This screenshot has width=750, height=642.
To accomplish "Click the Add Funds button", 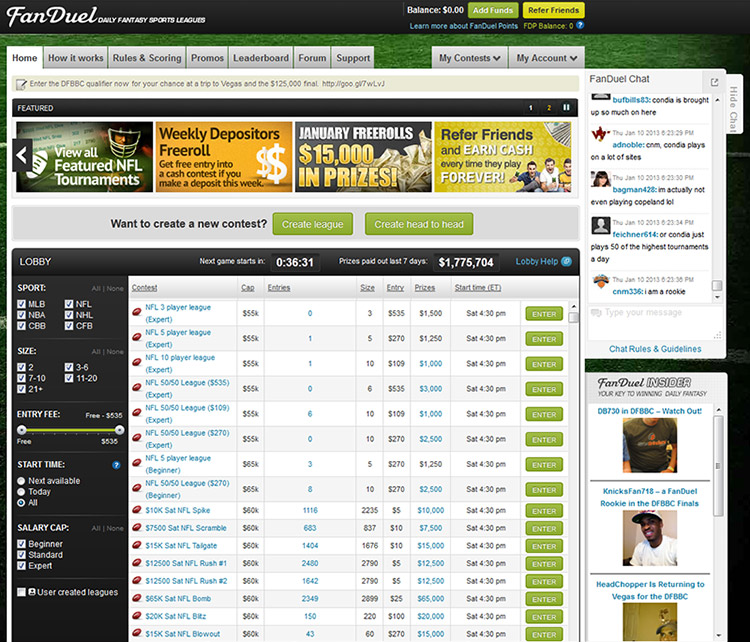I will [493, 10].
